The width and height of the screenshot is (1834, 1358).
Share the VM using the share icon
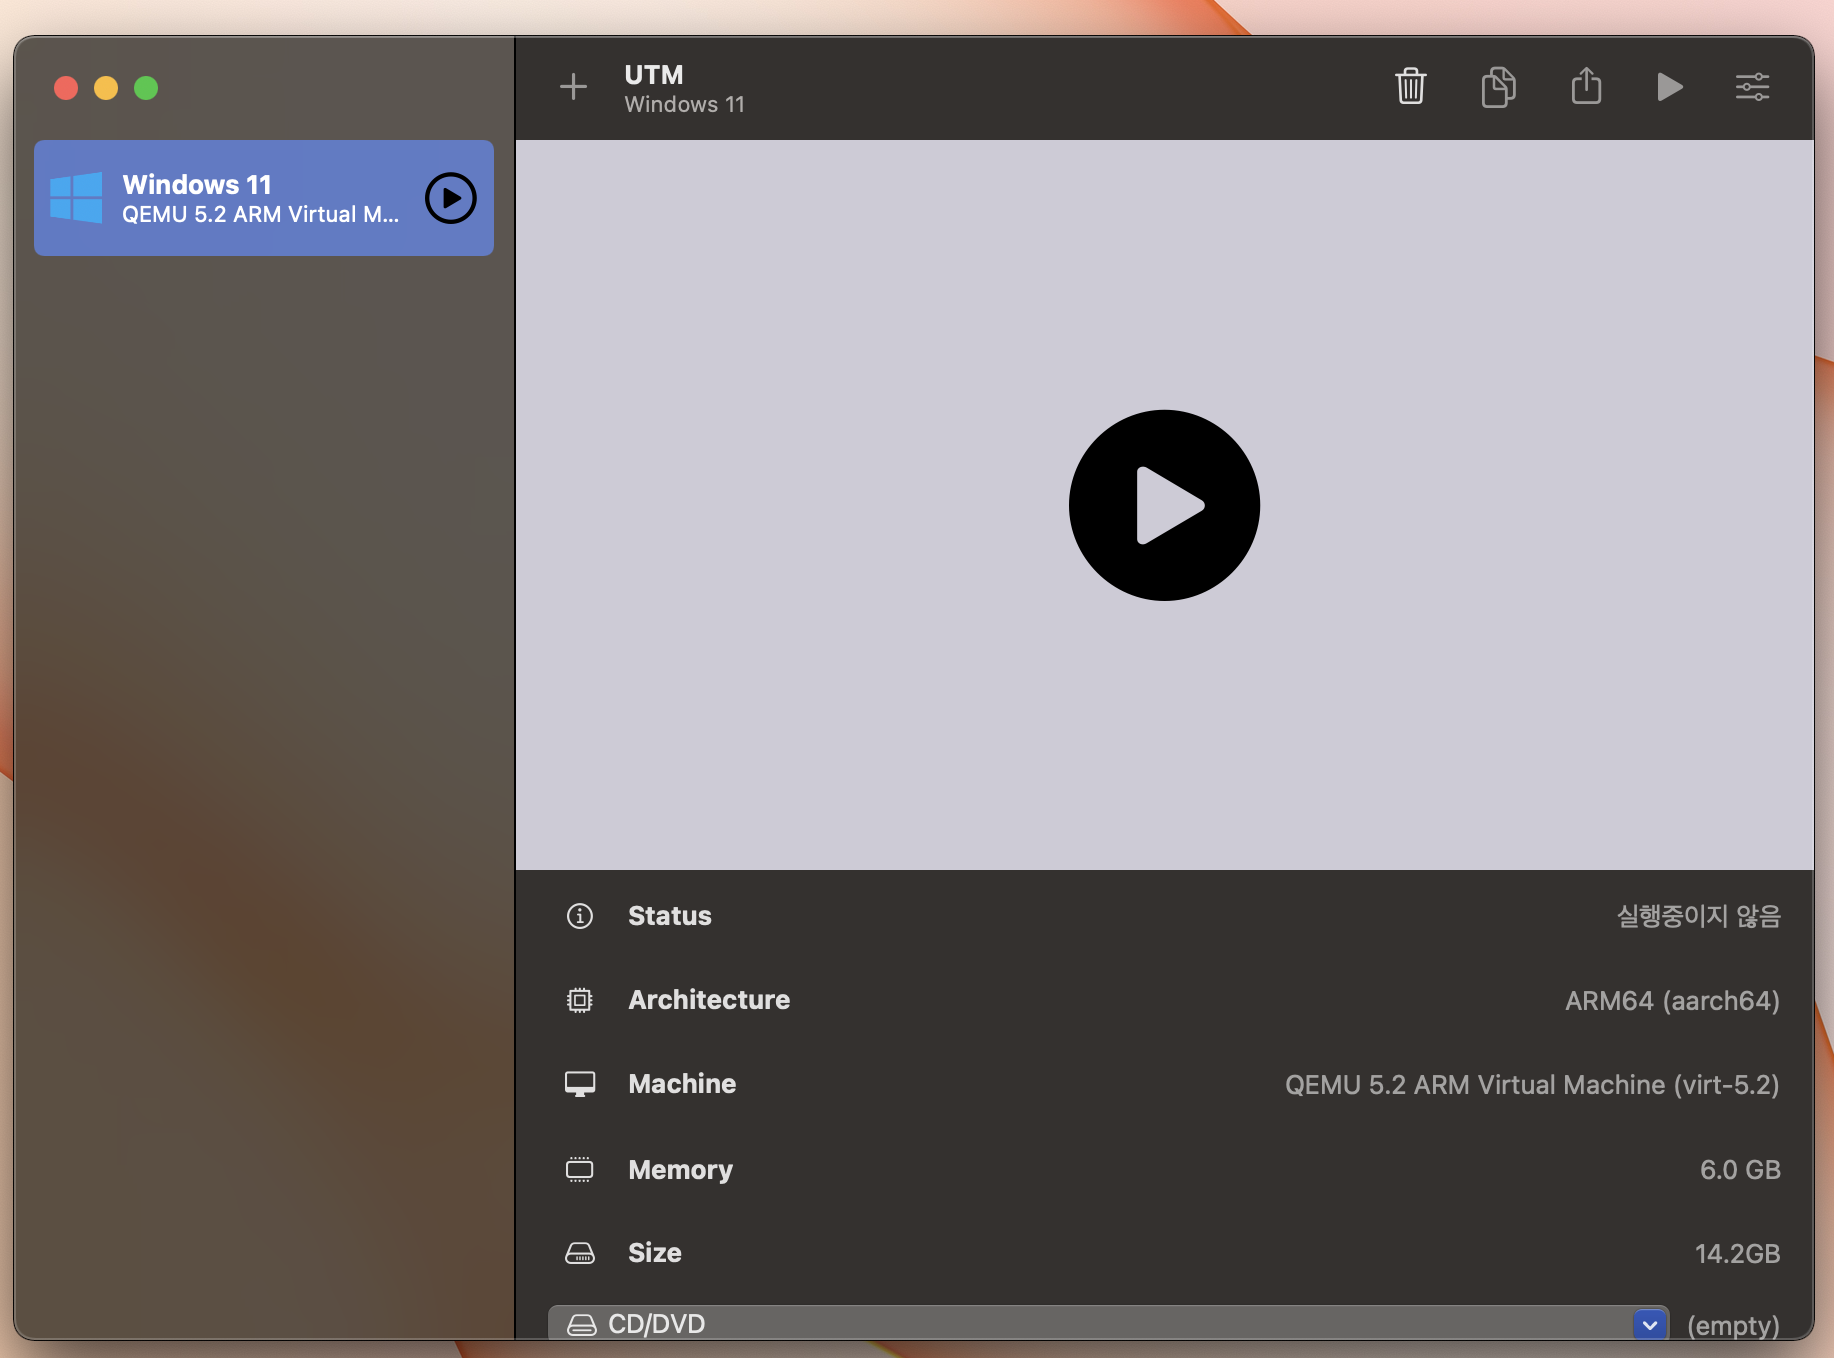point(1586,86)
